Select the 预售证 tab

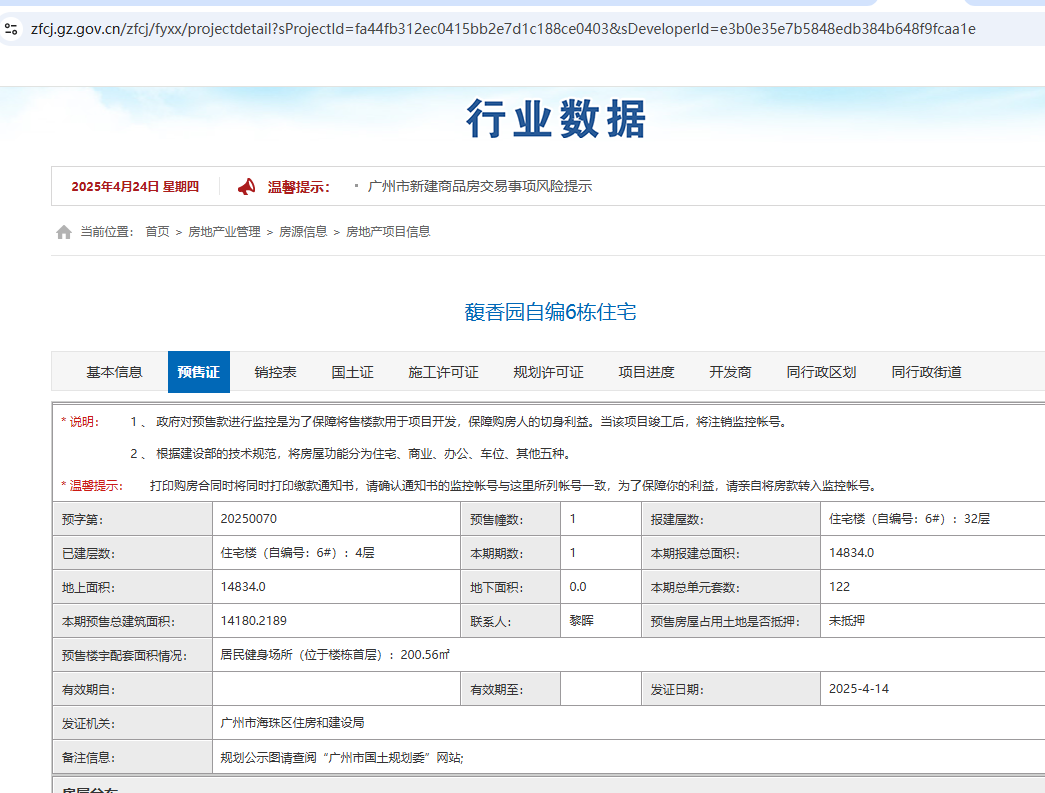click(198, 372)
